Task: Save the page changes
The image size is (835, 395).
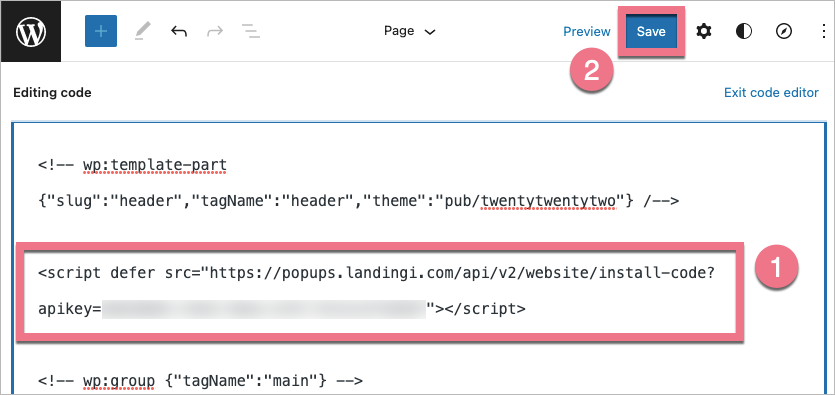Action: click(x=651, y=31)
